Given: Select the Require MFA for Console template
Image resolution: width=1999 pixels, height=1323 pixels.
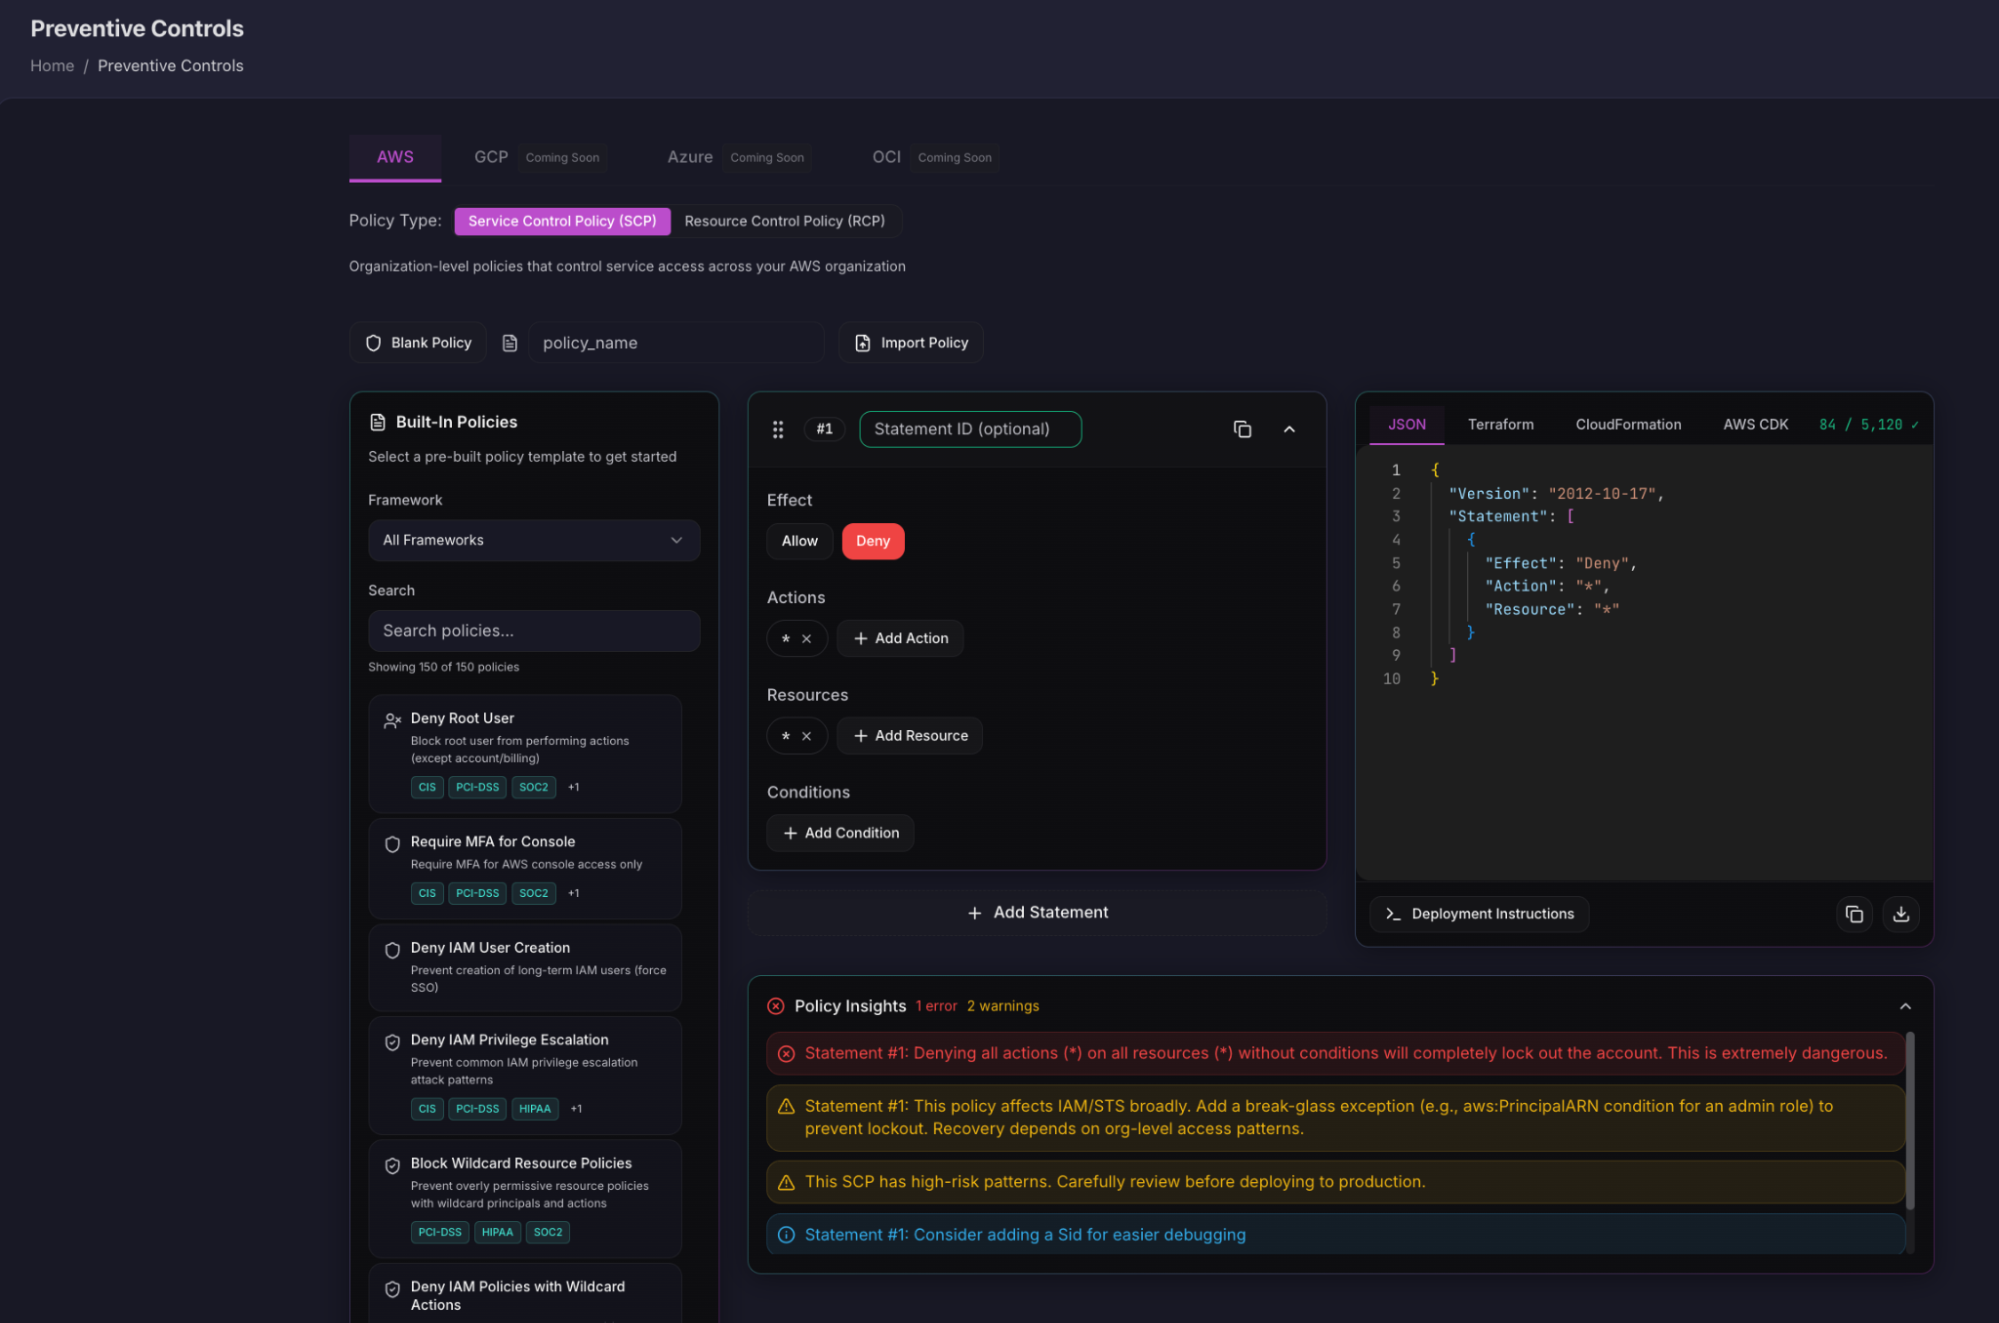Looking at the screenshot, I should click(x=525, y=868).
